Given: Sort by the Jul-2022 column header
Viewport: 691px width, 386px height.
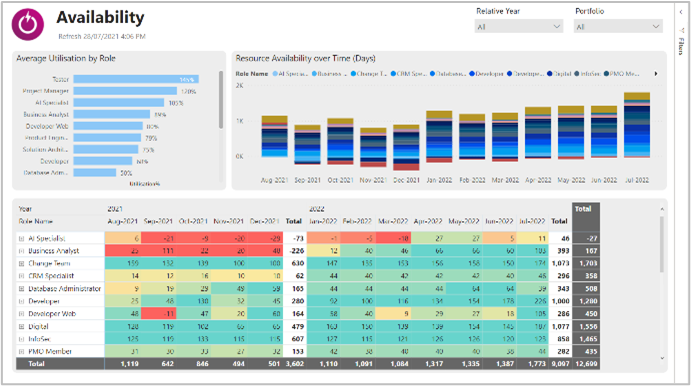Looking at the screenshot, I should [x=532, y=221].
